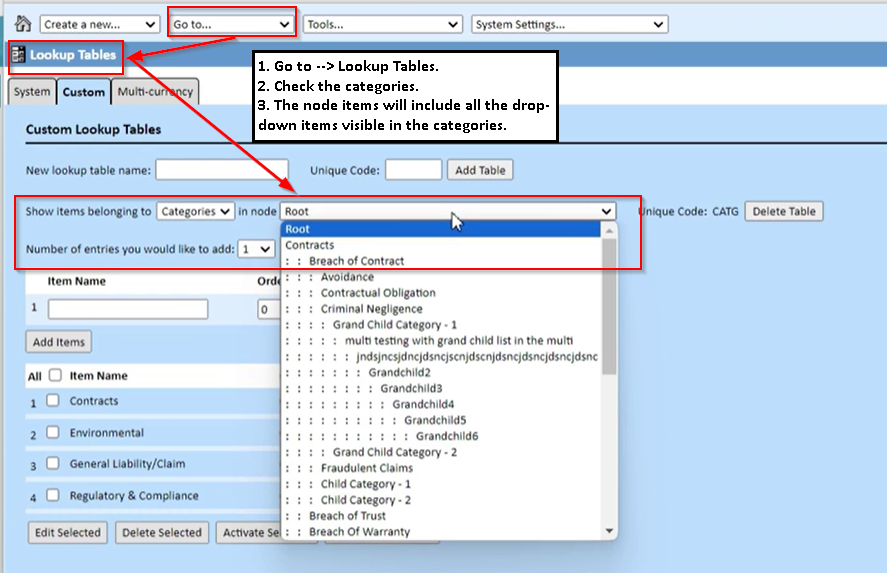Click the node list scrollbar thumb

pos(609,306)
